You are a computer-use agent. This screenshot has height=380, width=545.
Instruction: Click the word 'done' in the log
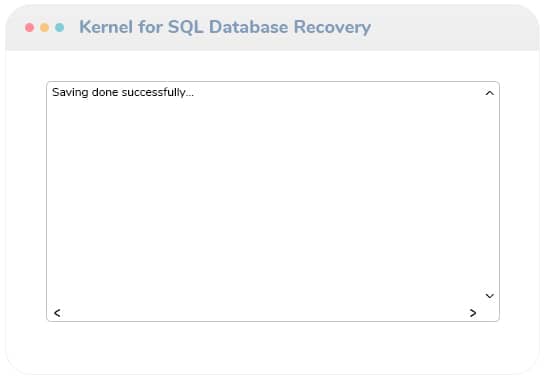pyautogui.click(x=105, y=92)
